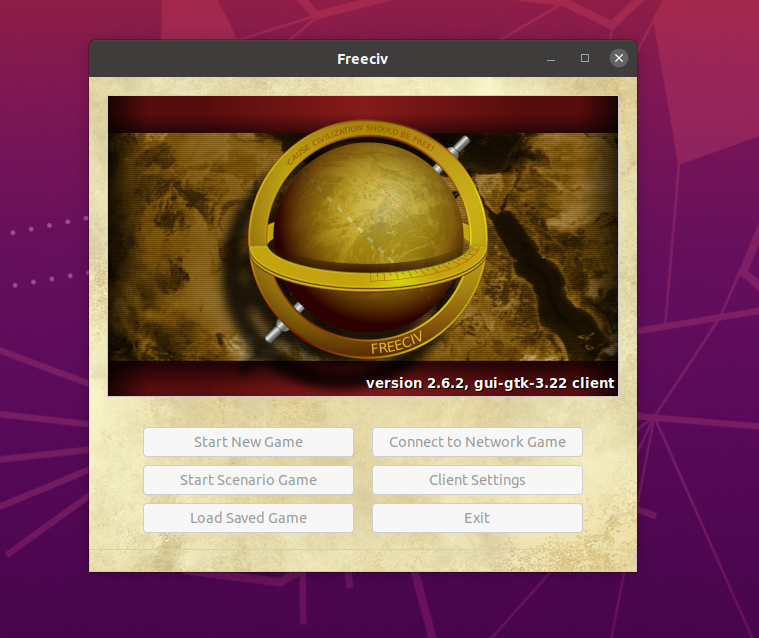
Task: Close the Freeciv window
Action: click(x=619, y=59)
